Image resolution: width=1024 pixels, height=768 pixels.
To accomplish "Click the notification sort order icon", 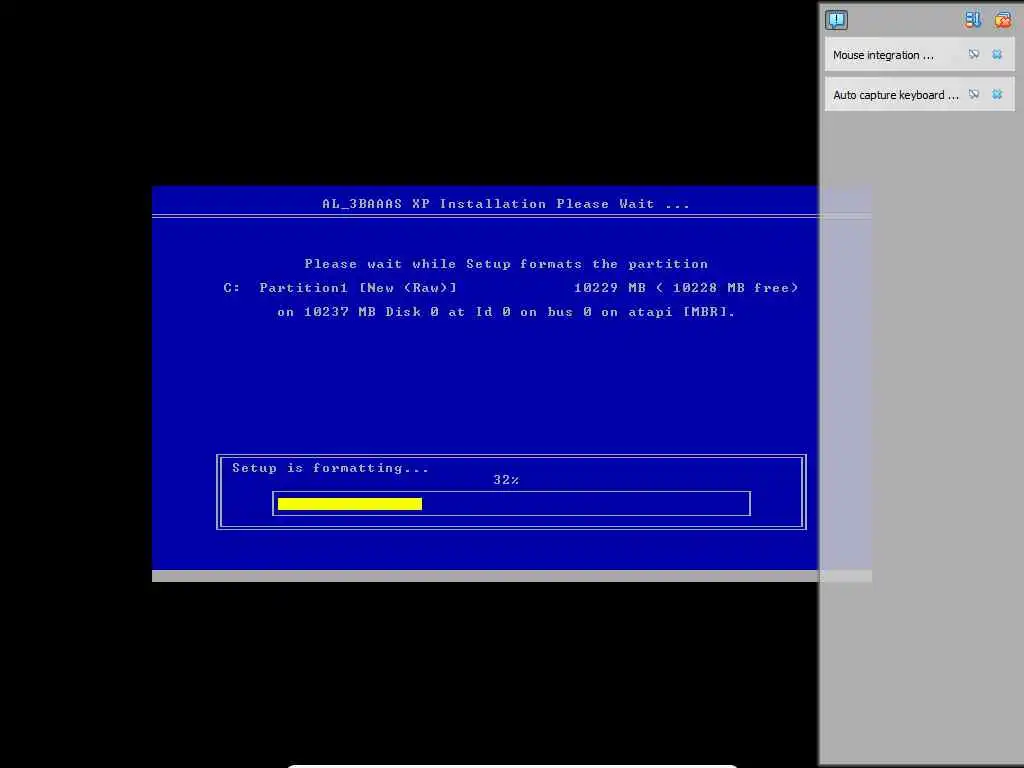I will point(972,20).
